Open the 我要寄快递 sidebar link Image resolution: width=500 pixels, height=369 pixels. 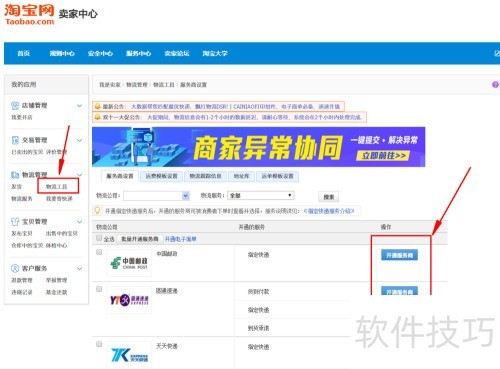point(59,199)
